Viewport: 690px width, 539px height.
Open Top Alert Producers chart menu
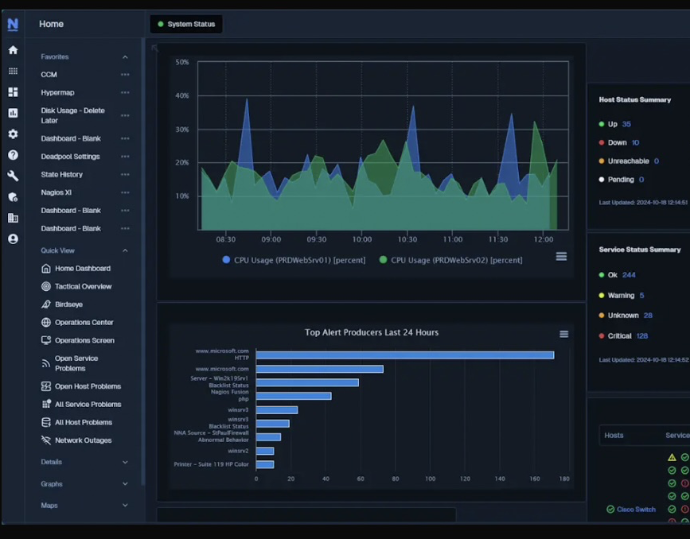(x=564, y=334)
